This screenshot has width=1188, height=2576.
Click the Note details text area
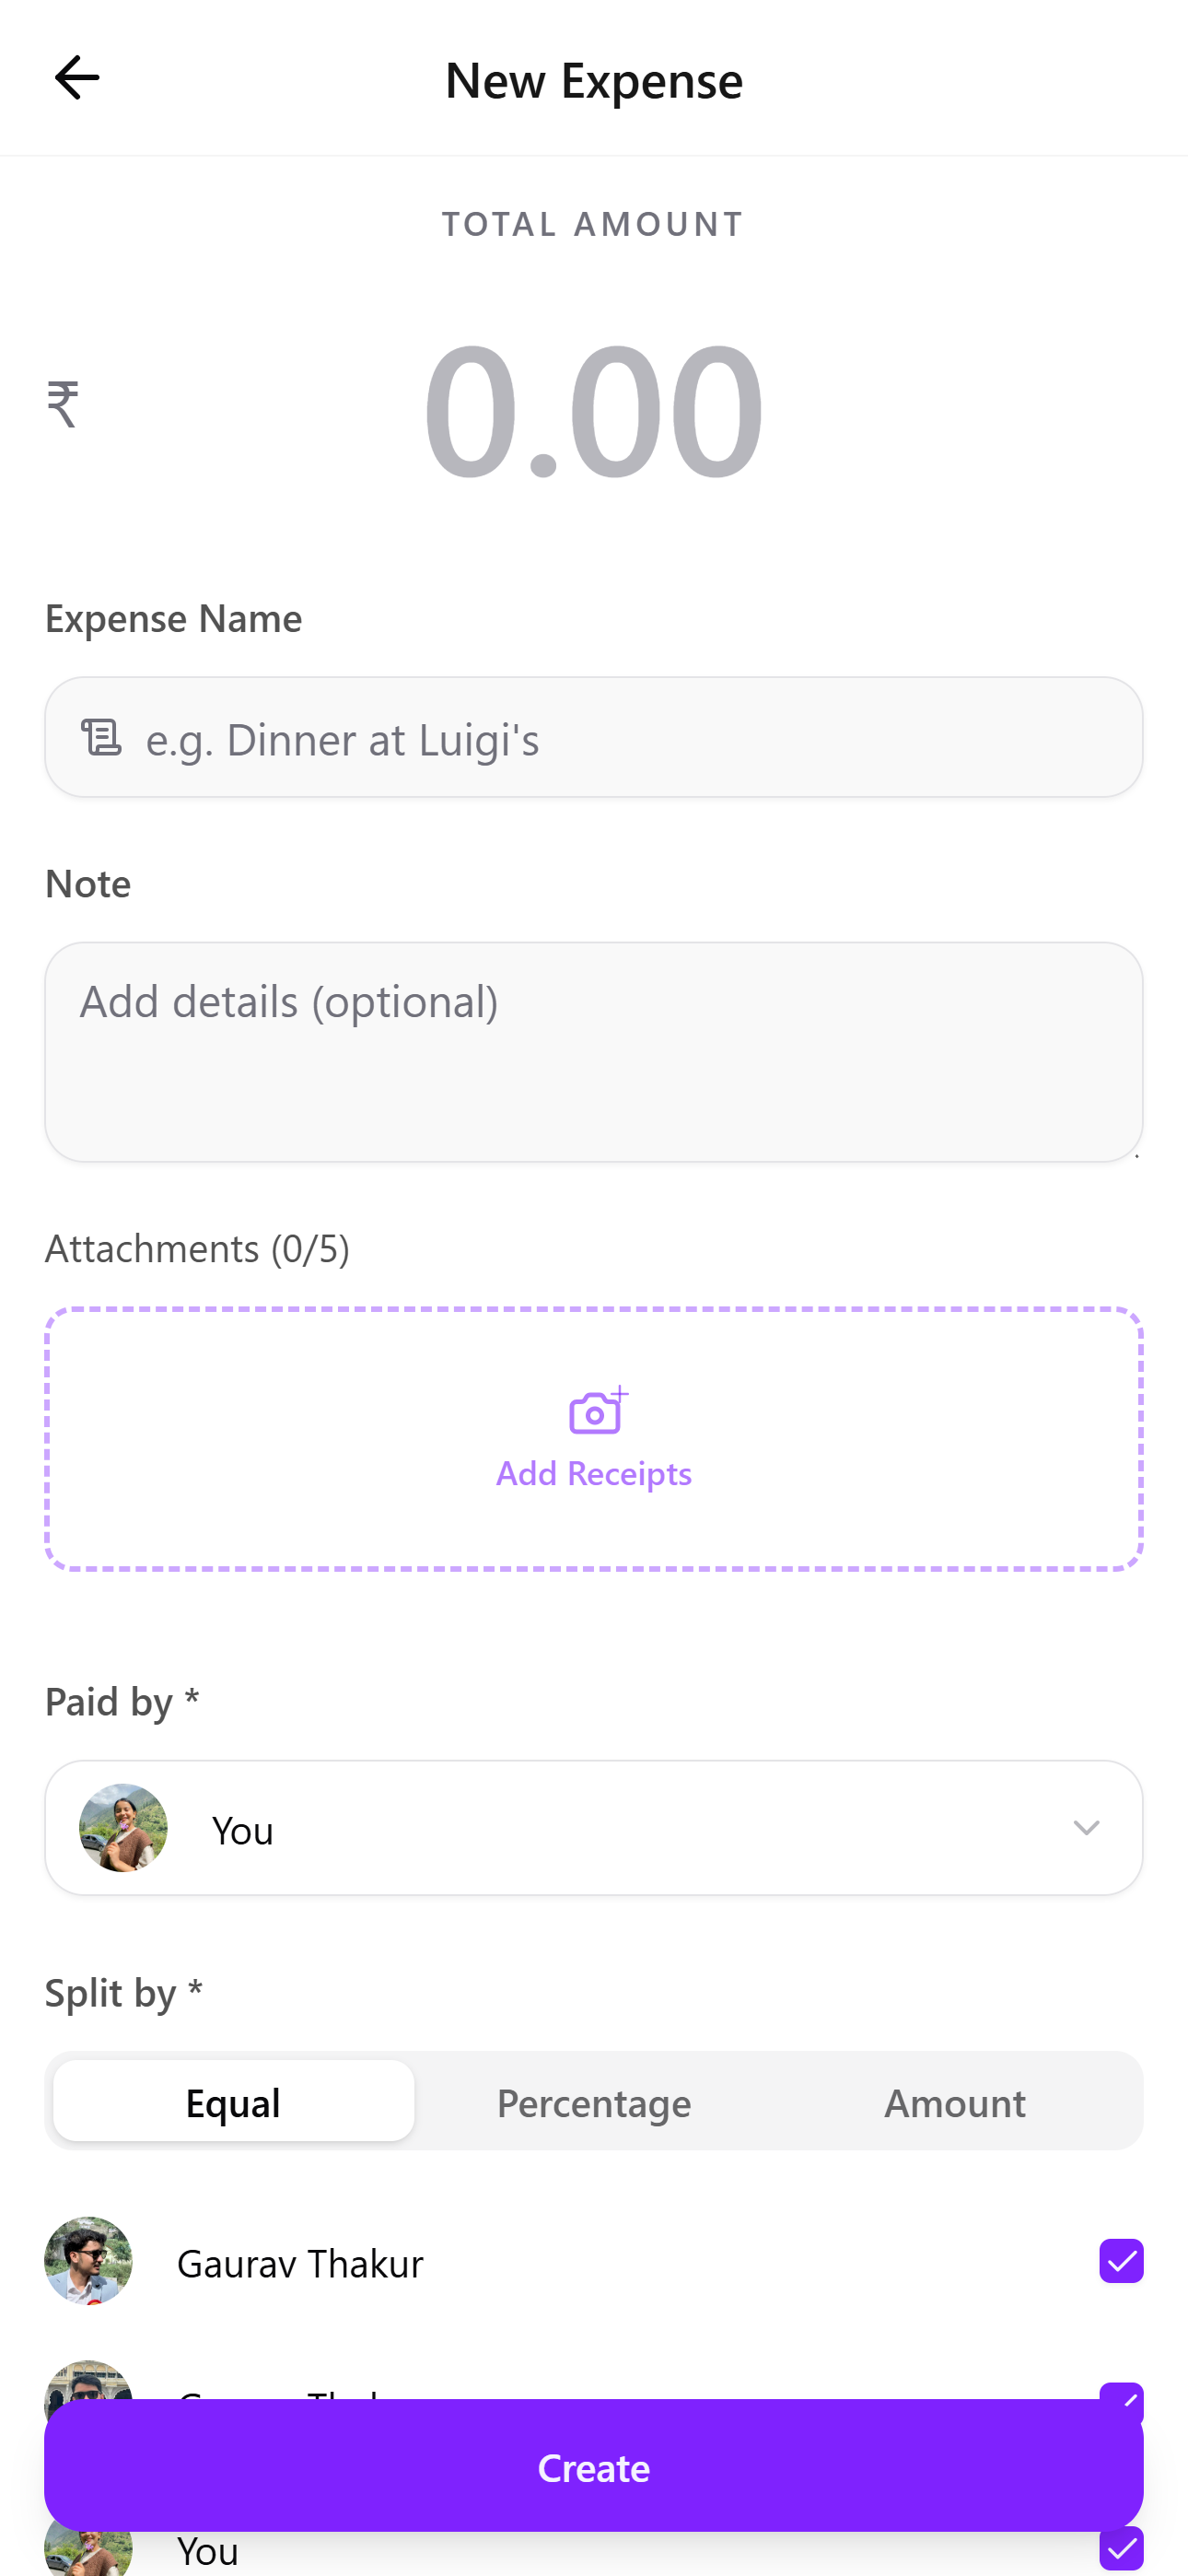pyautogui.click(x=593, y=1052)
